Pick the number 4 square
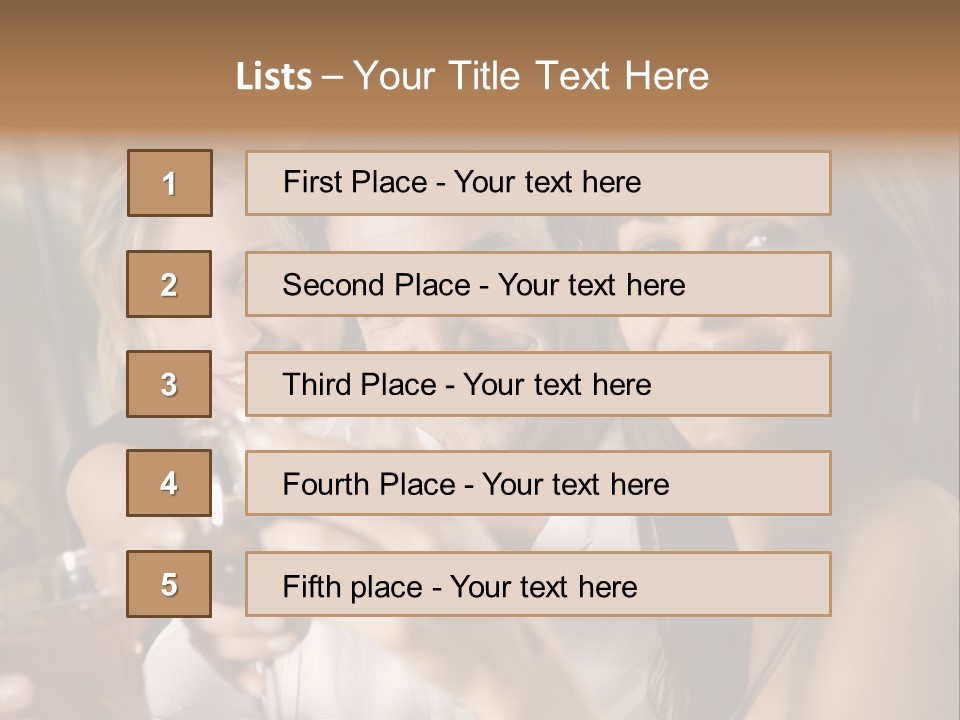 [169, 483]
